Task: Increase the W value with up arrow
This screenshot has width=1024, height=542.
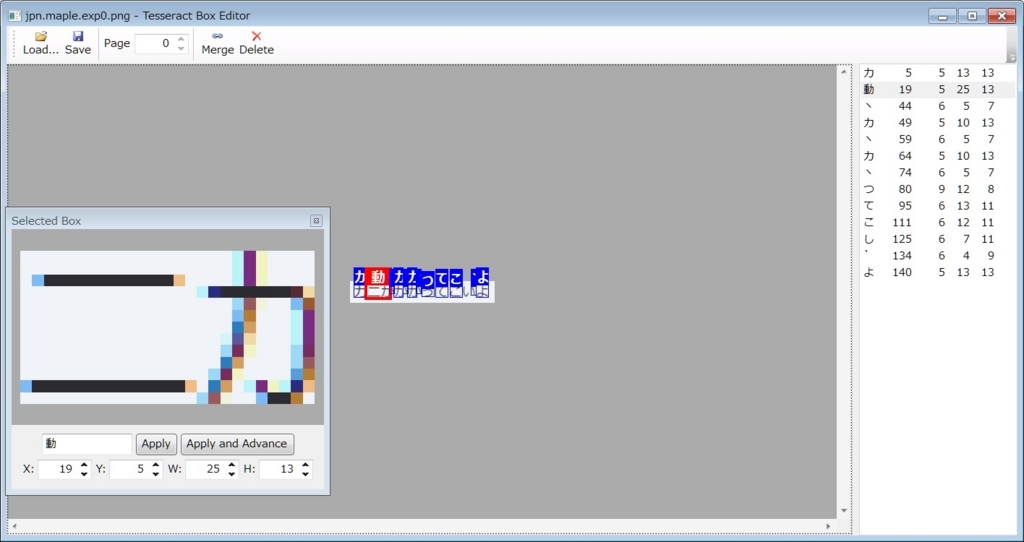Action: (232, 465)
